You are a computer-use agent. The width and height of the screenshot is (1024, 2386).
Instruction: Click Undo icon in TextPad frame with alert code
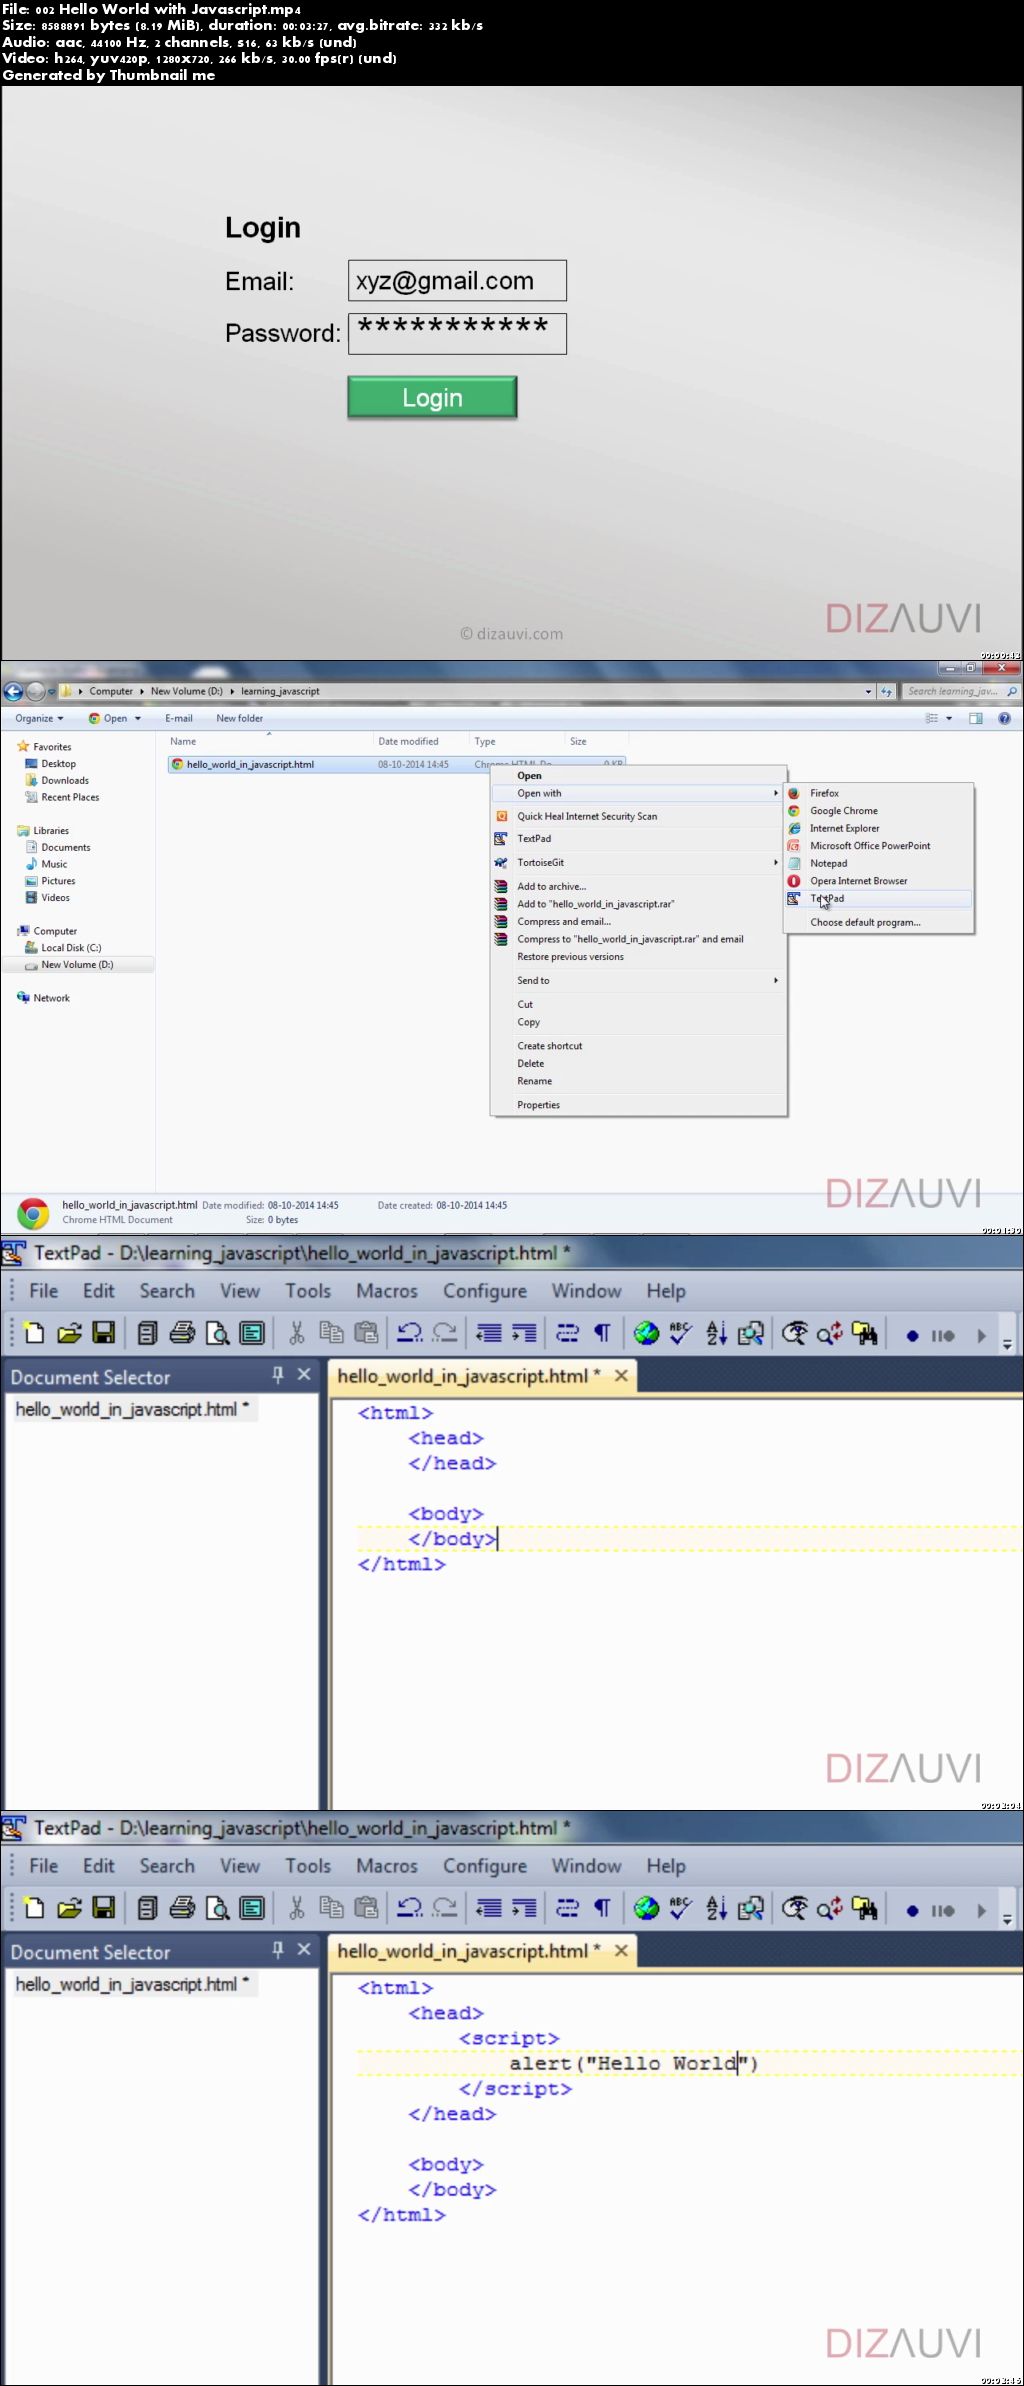tap(409, 1908)
